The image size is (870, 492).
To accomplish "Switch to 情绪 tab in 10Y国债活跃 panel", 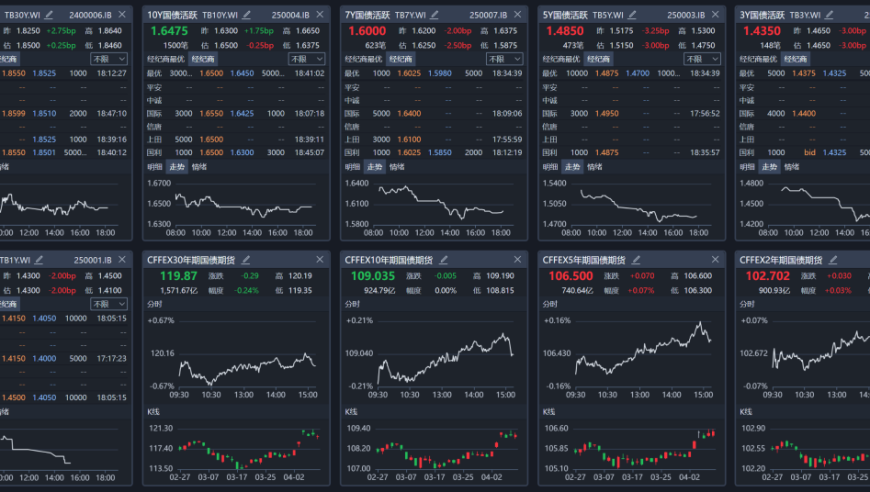I will tap(199, 167).
